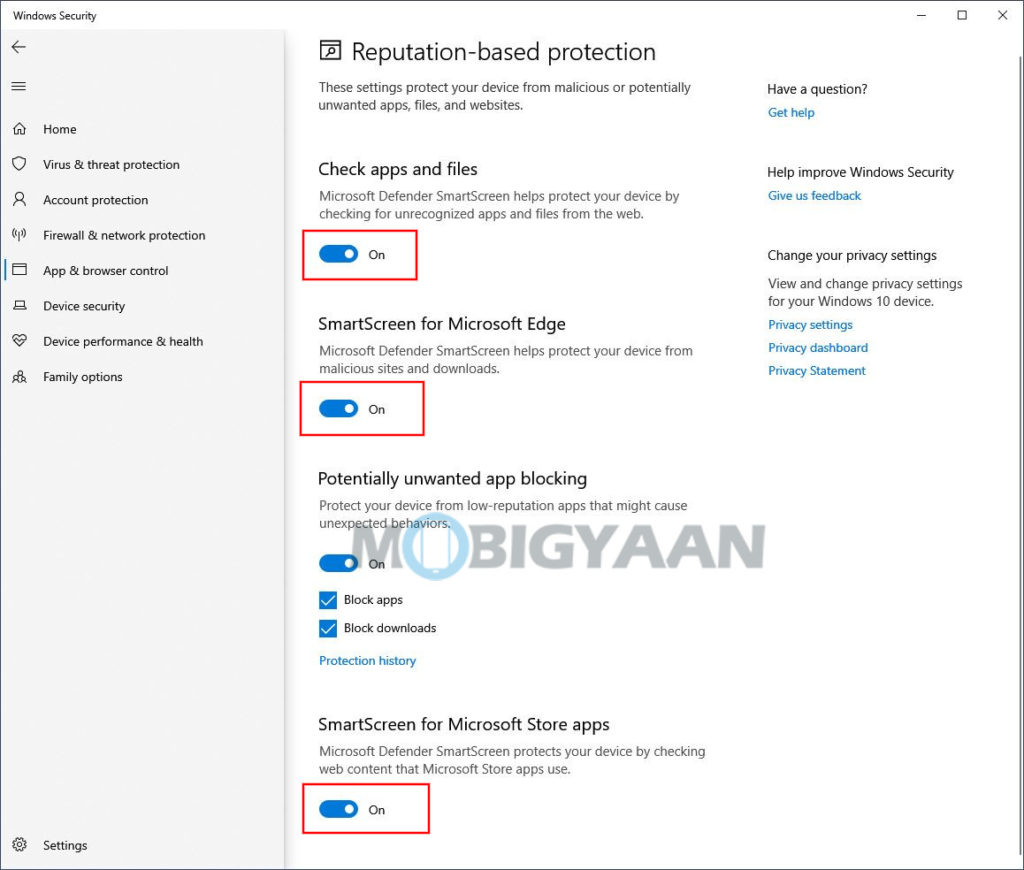Disable SmartScreen for Microsoft Edge

[338, 408]
